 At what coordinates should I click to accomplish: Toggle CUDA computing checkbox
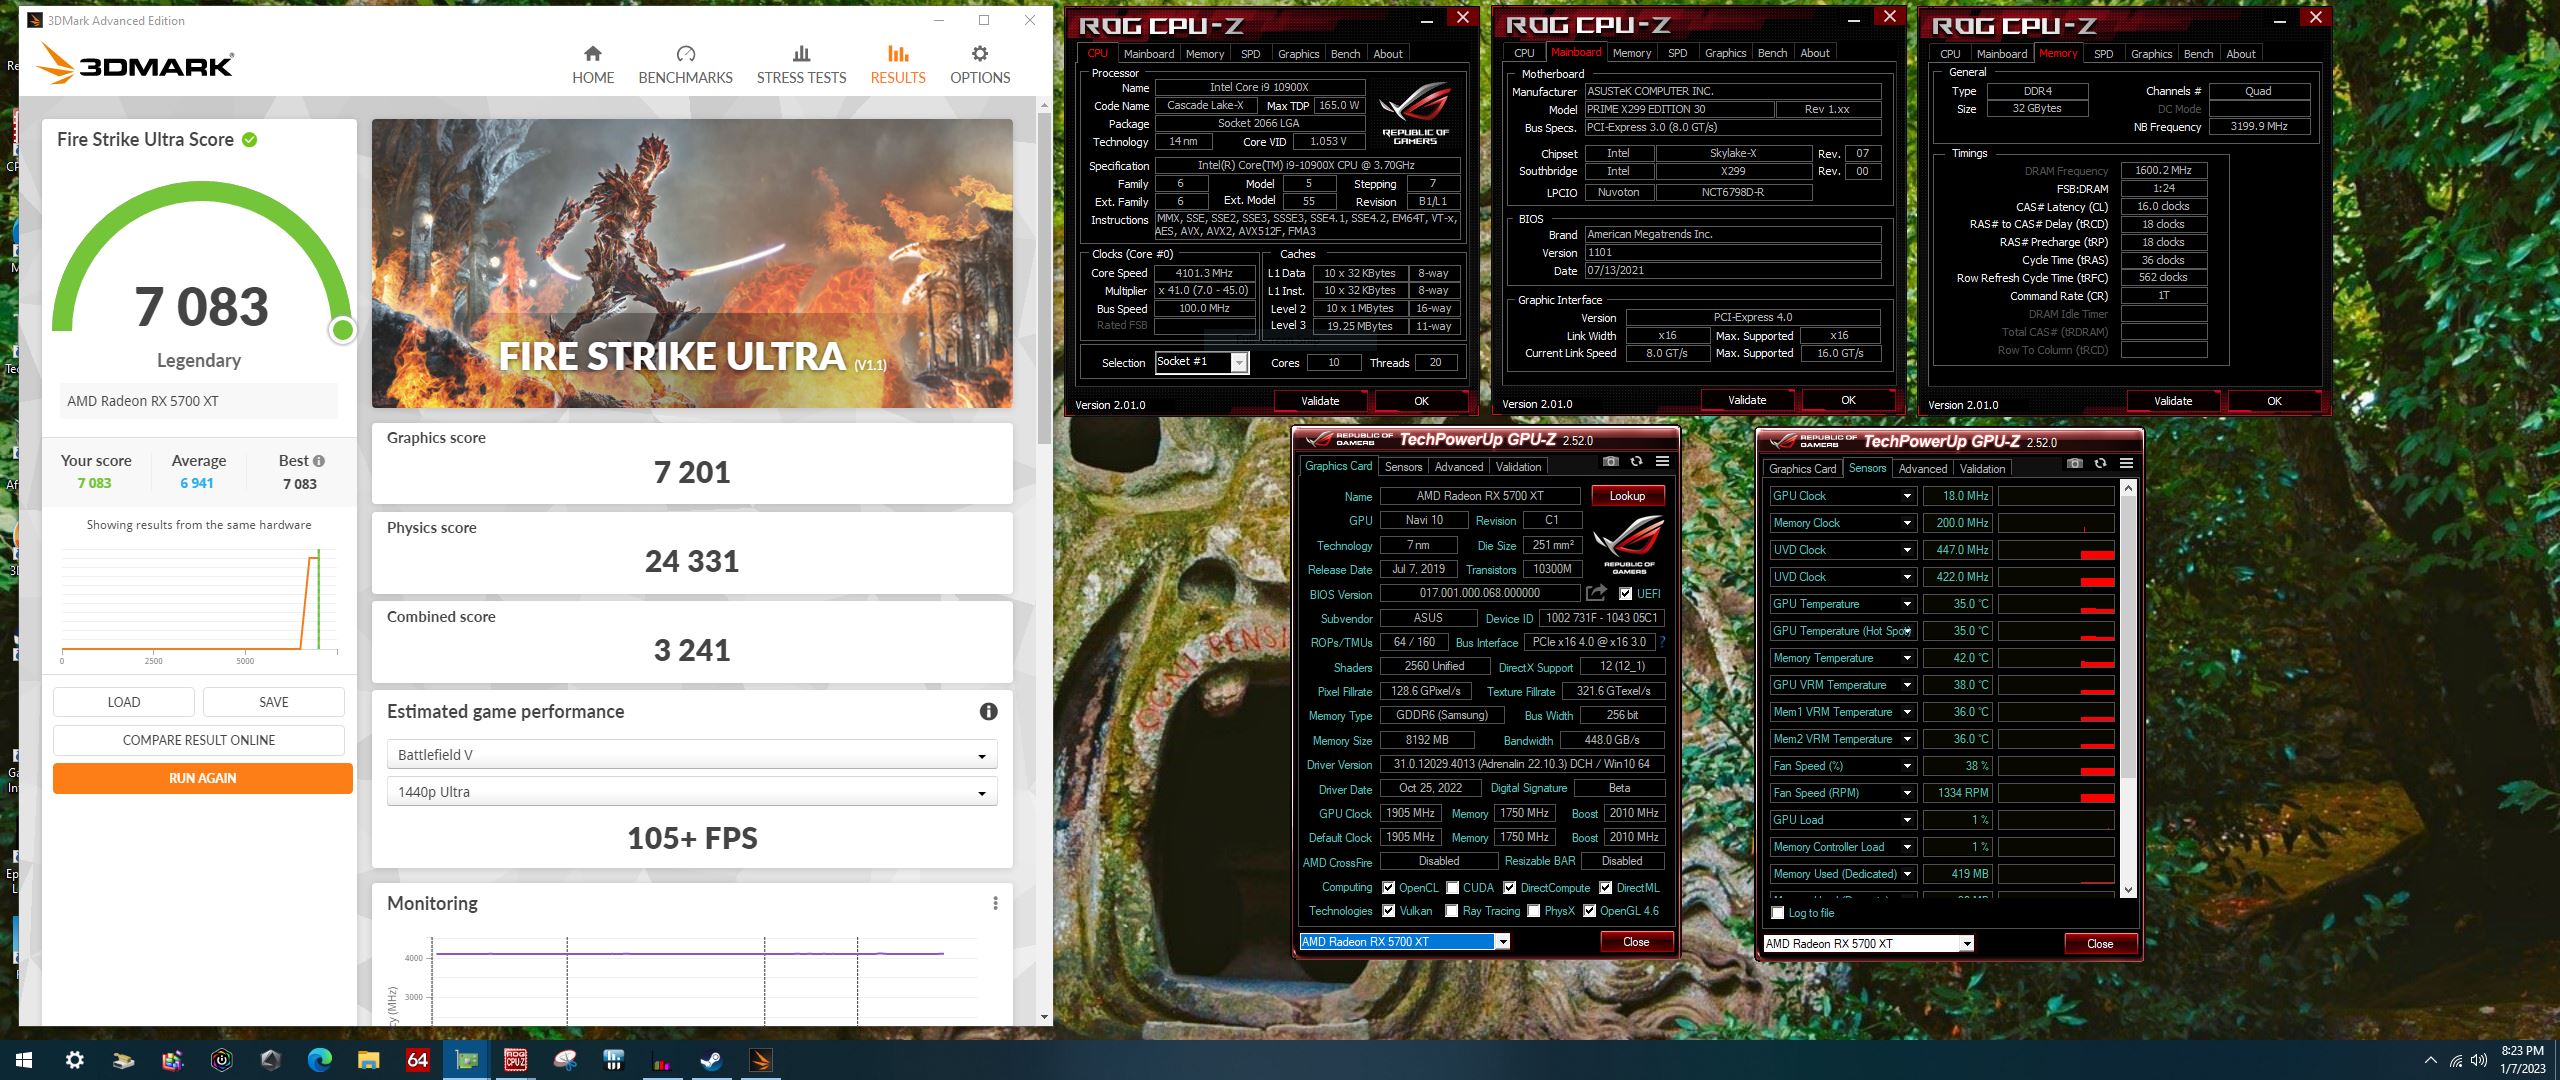[1452, 888]
